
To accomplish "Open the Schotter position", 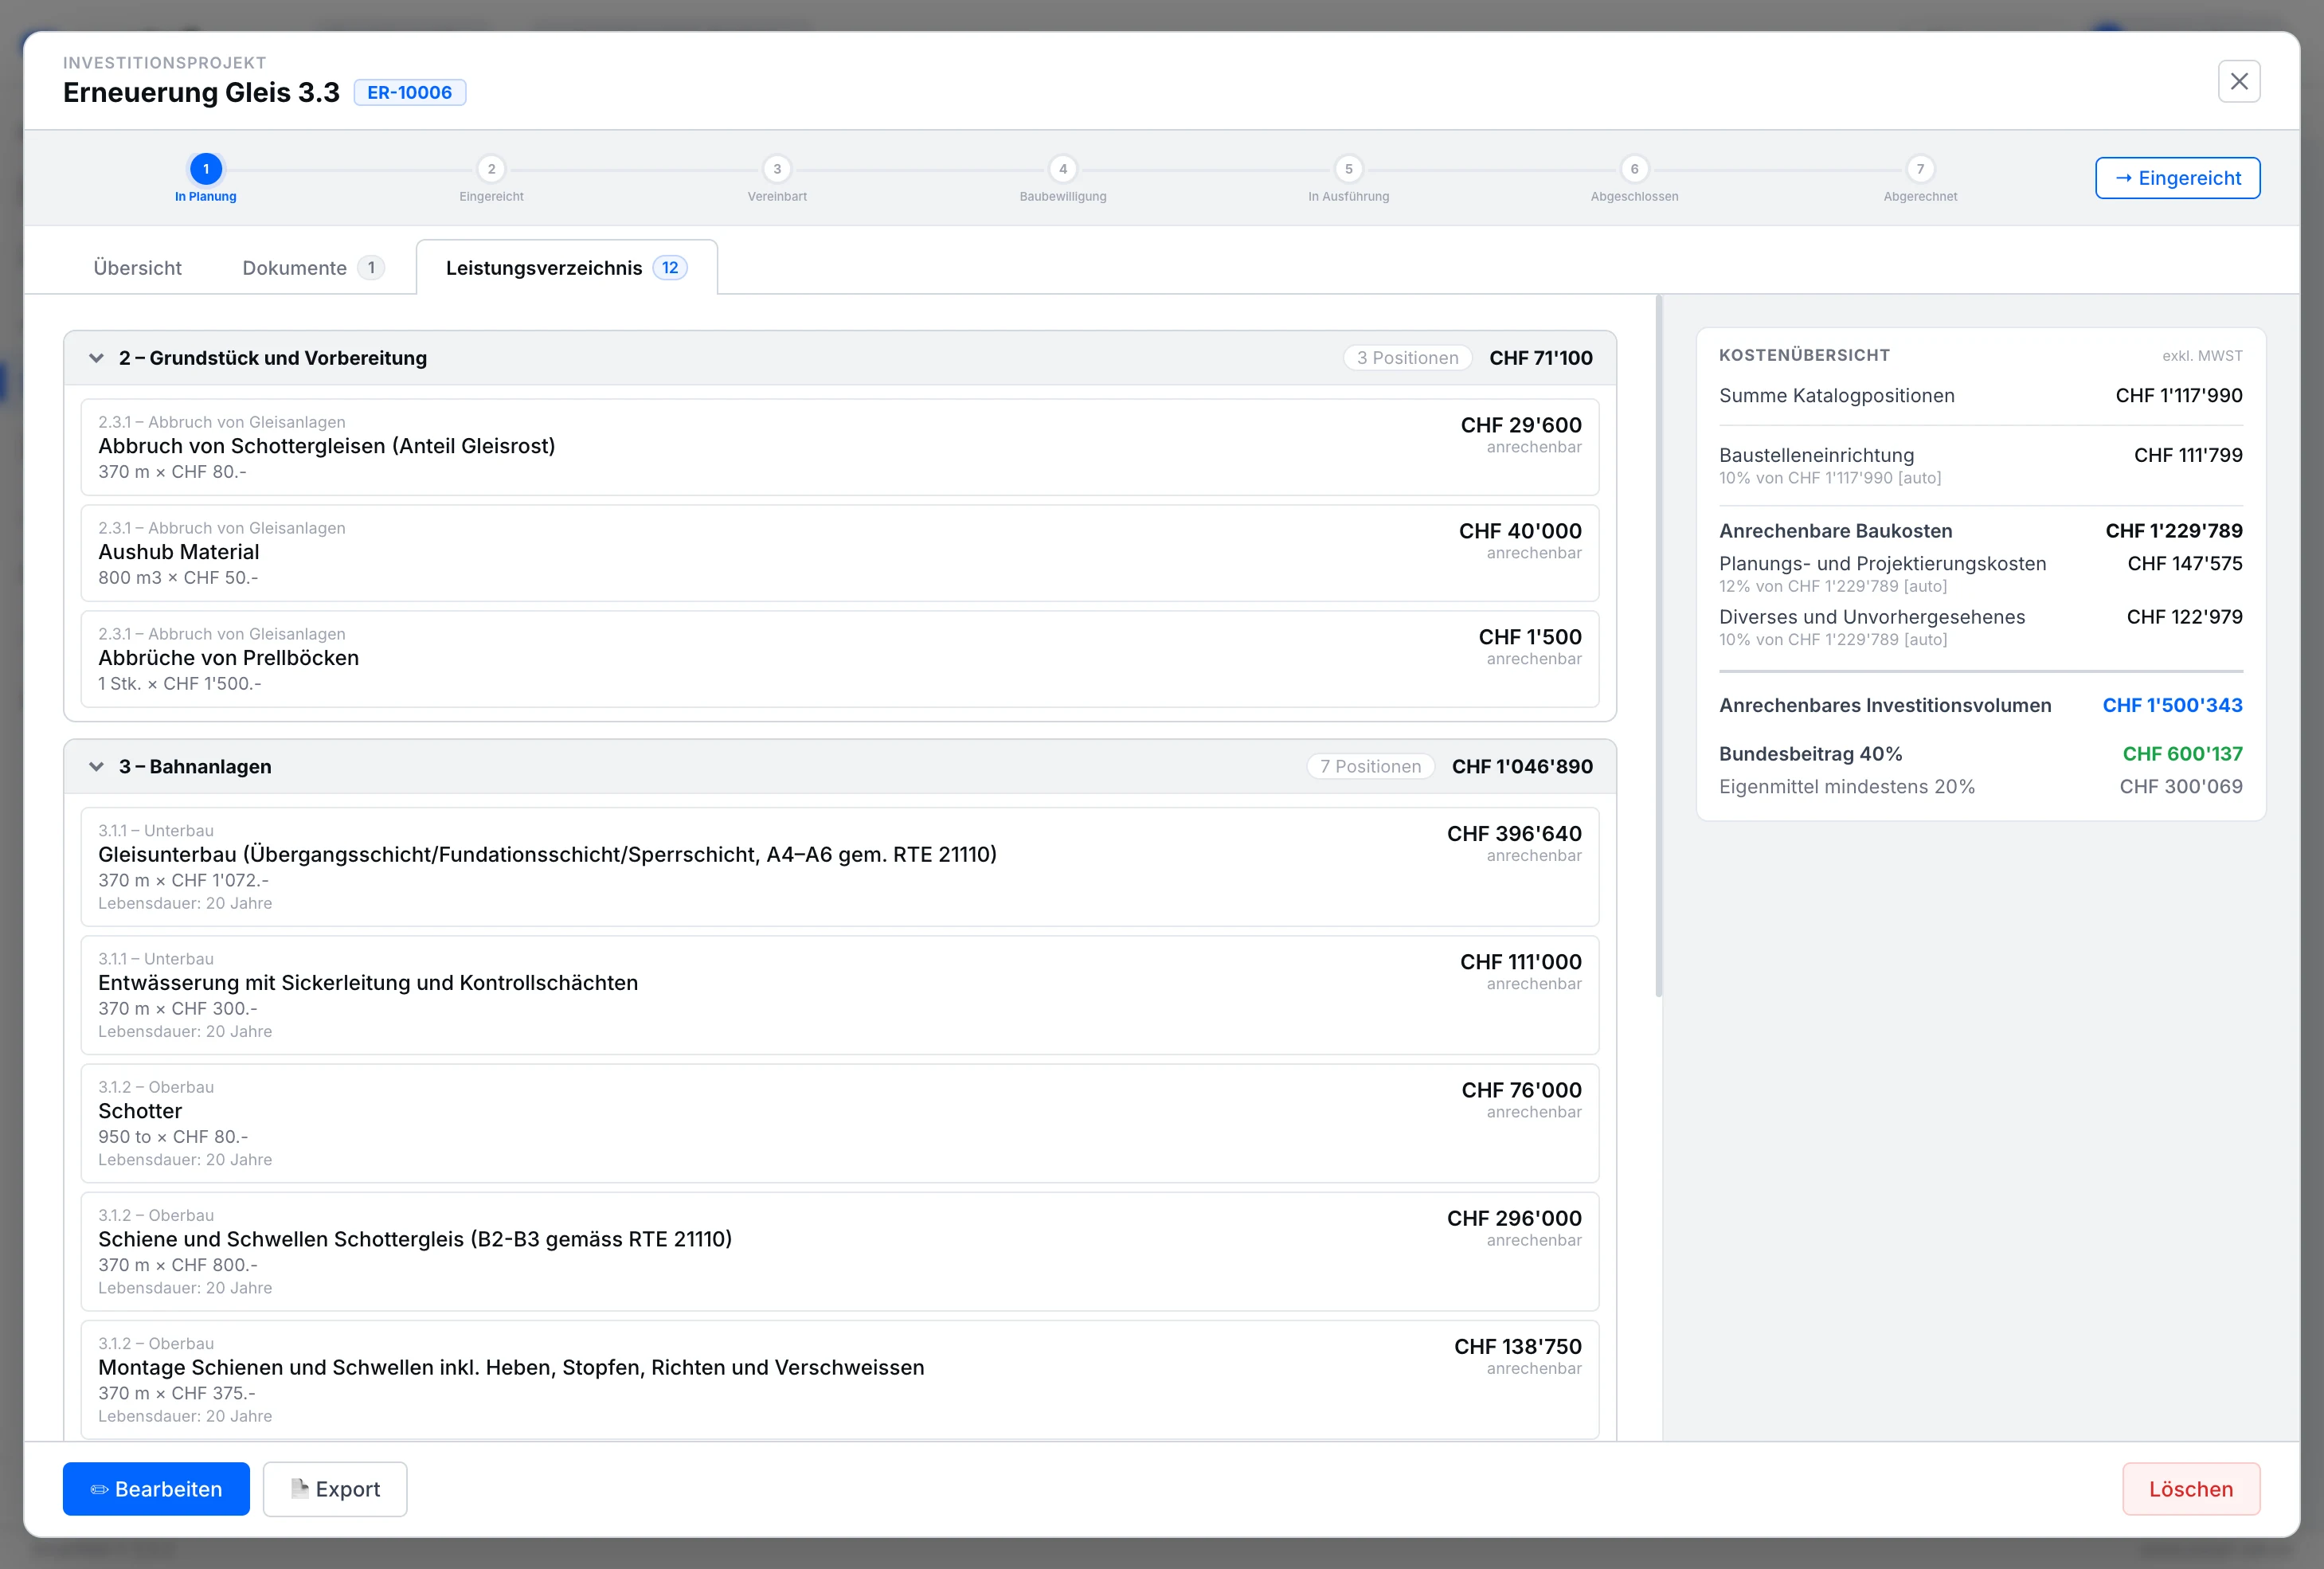I will coord(840,1123).
